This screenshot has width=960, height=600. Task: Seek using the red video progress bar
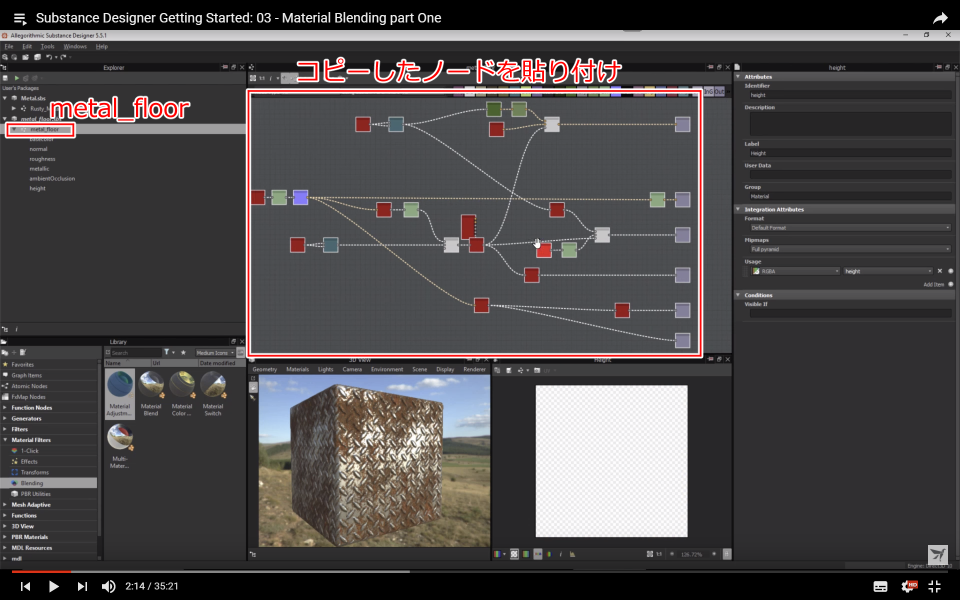click(x=41, y=572)
